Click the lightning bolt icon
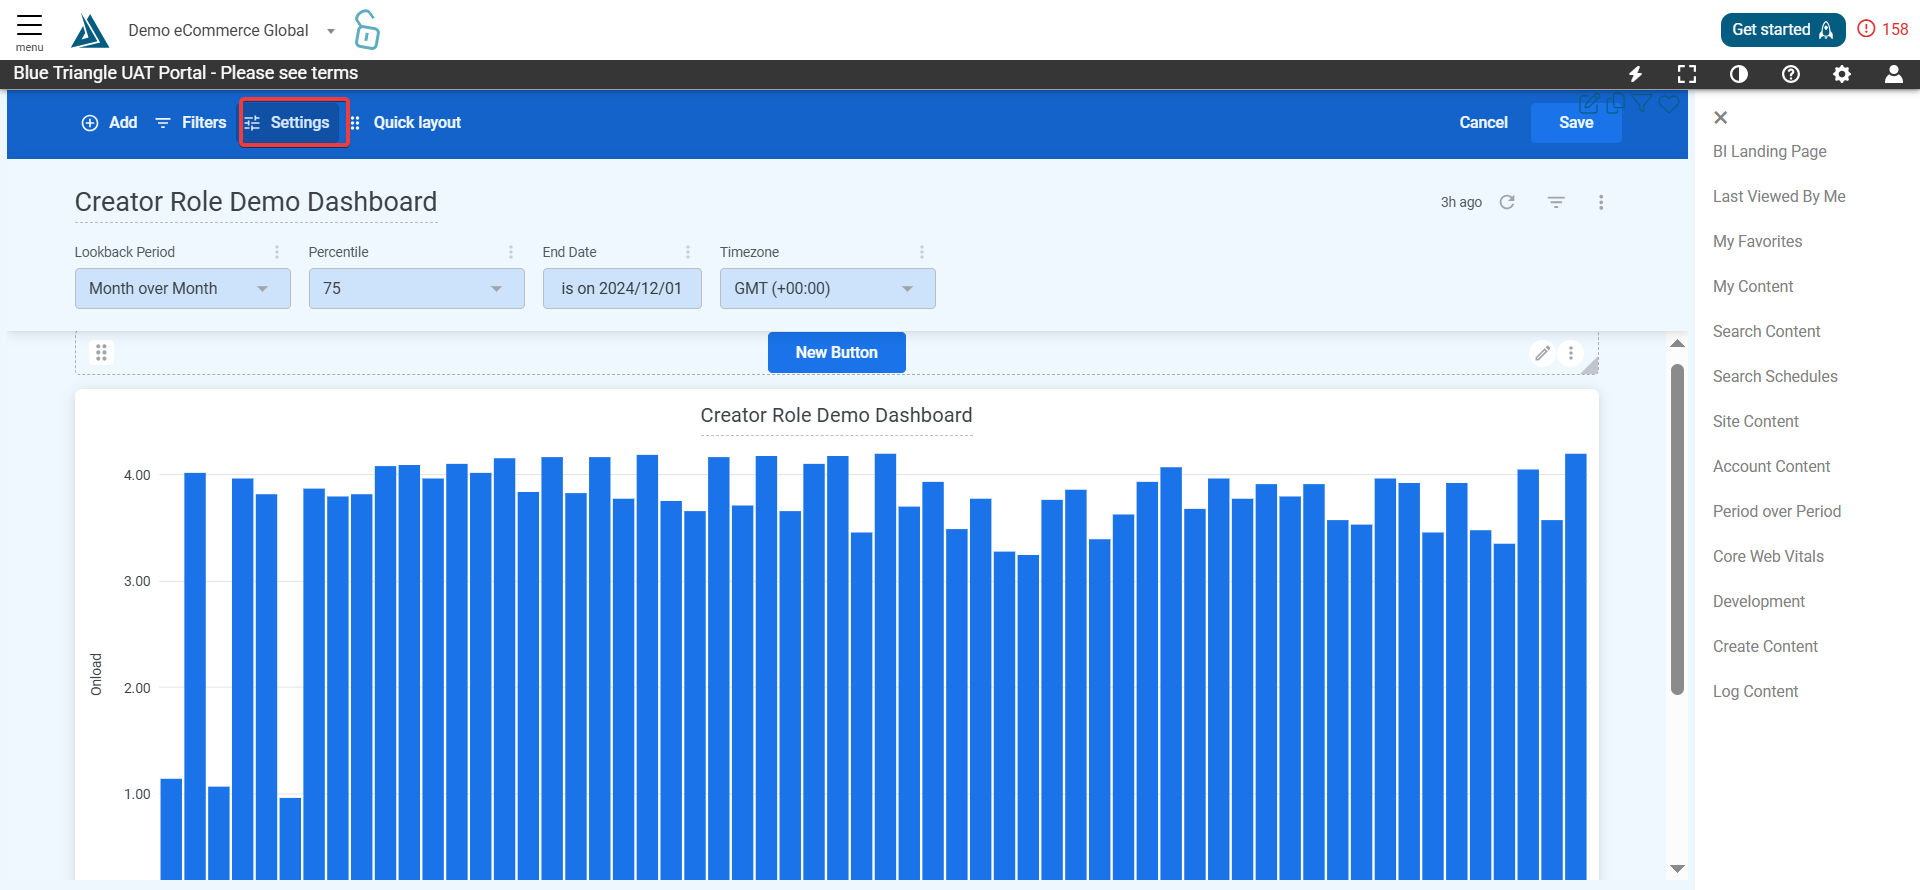1920x890 pixels. tap(1636, 74)
